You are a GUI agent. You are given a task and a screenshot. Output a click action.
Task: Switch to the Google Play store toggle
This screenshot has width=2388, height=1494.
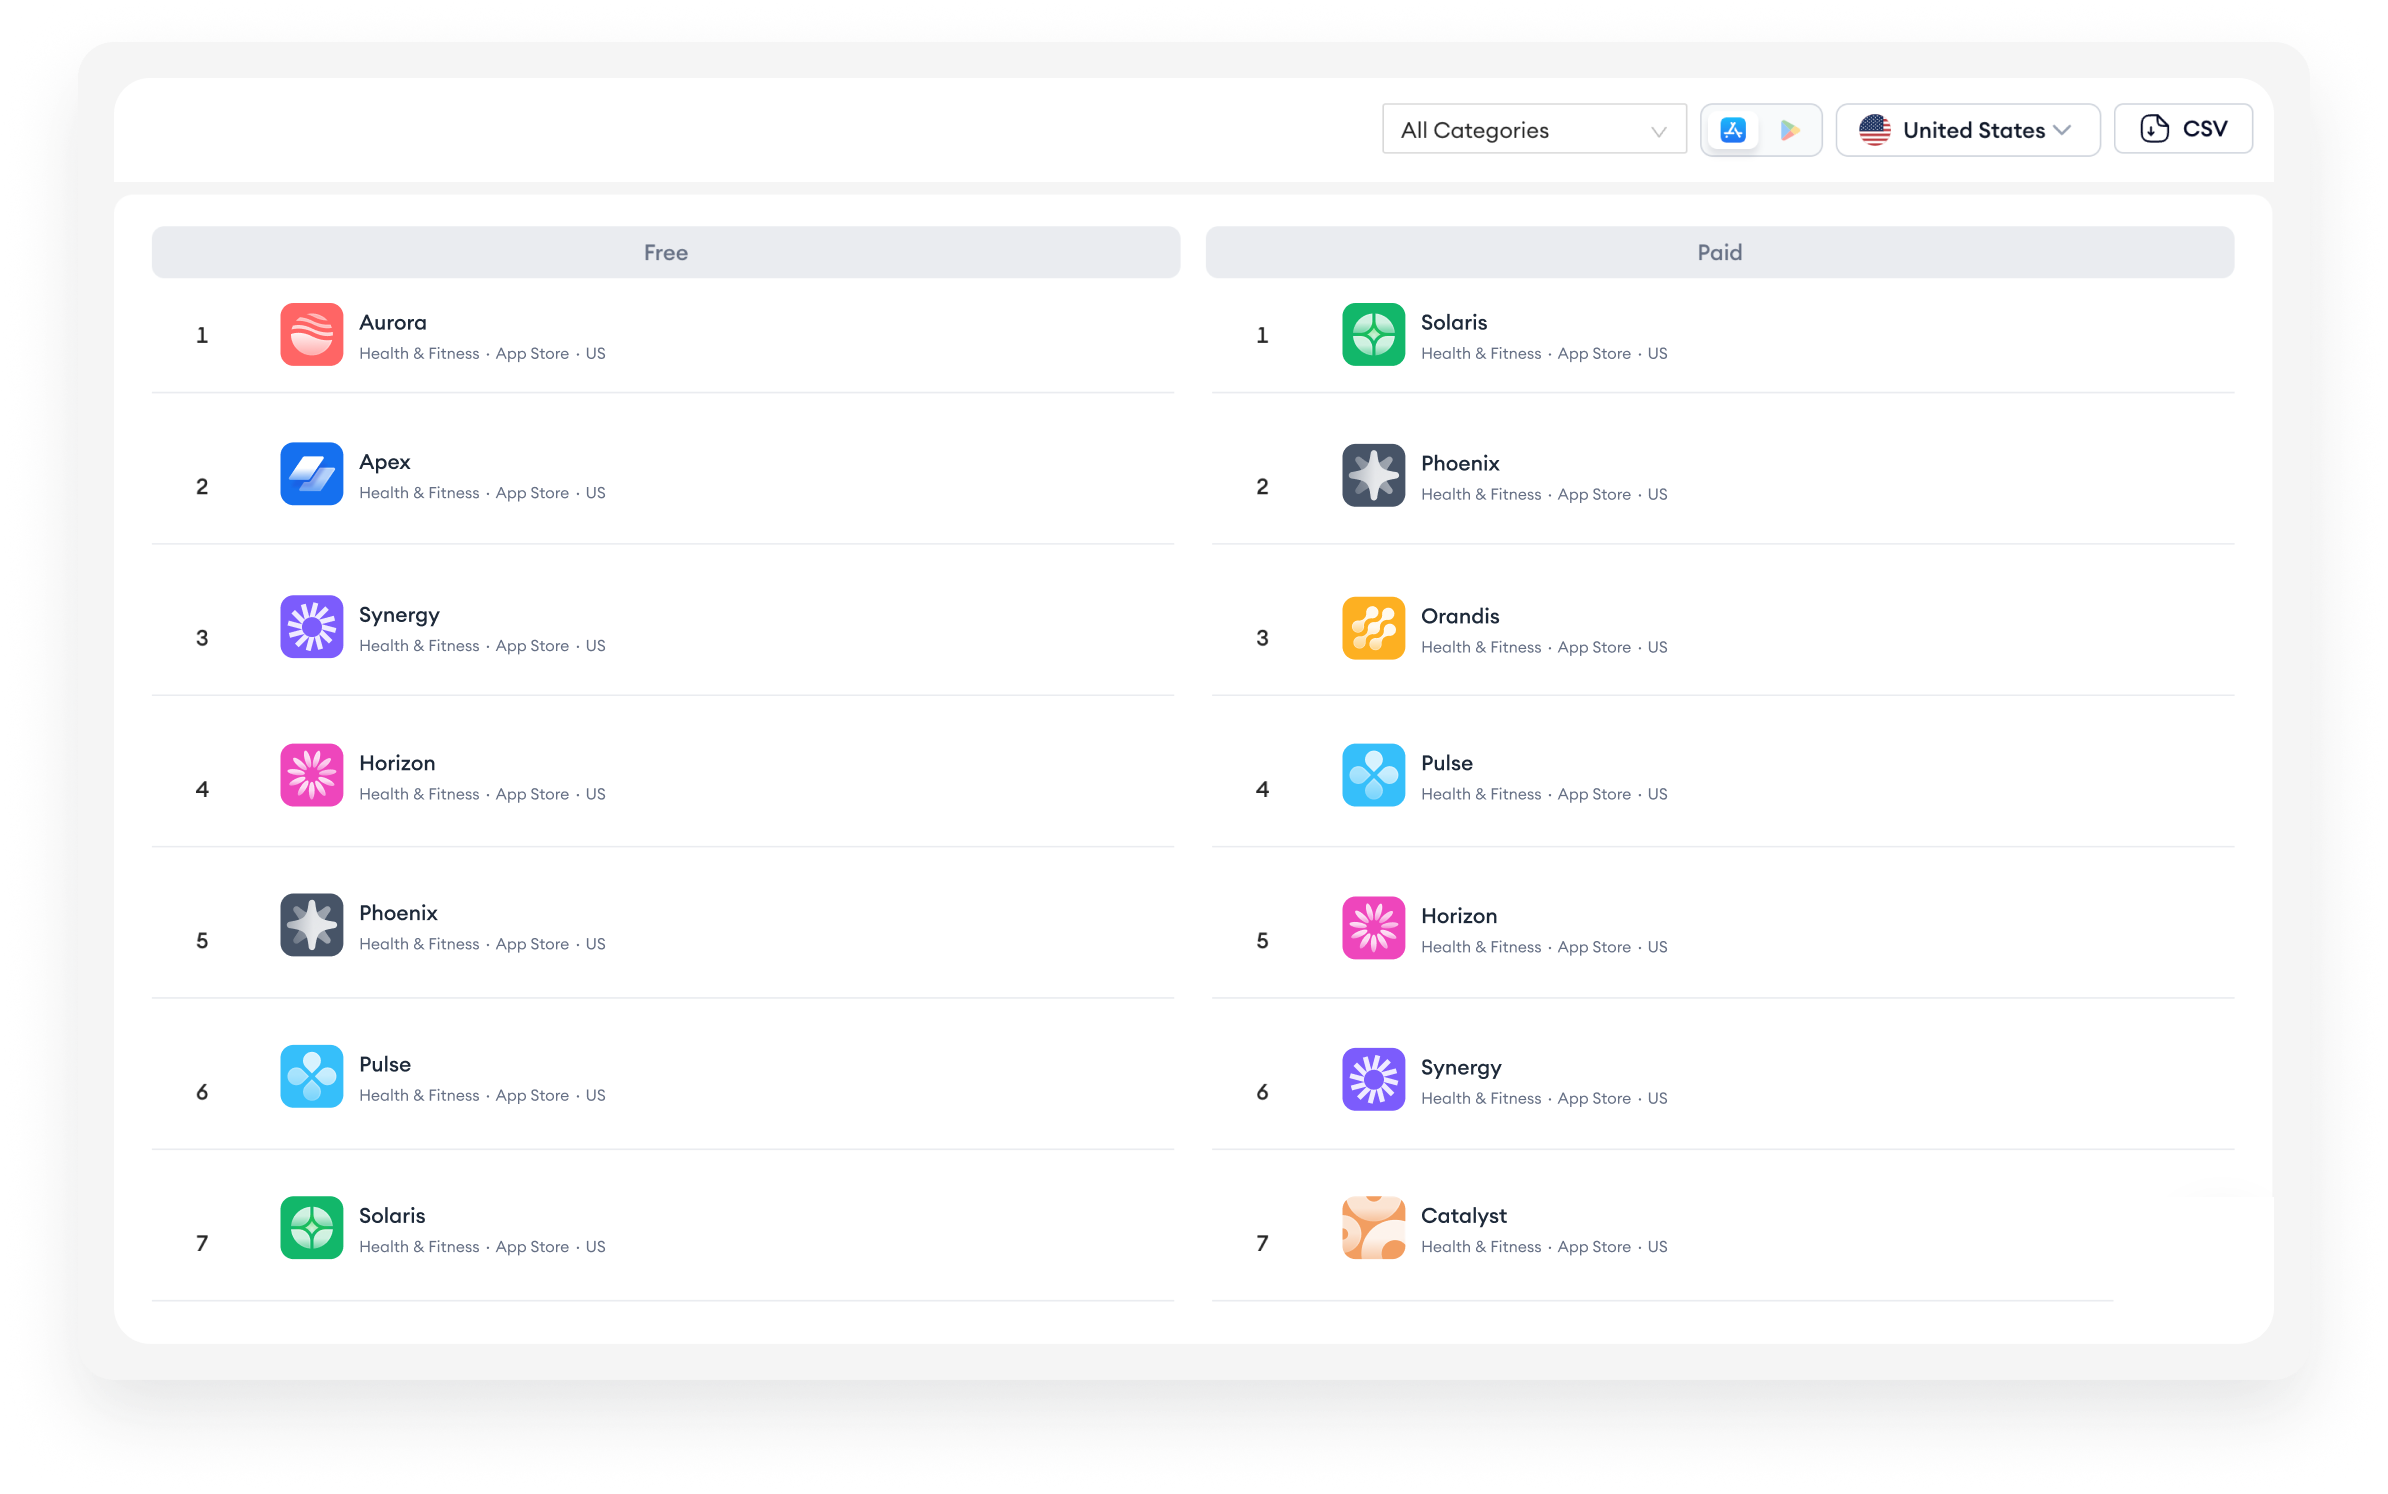click(1789, 130)
